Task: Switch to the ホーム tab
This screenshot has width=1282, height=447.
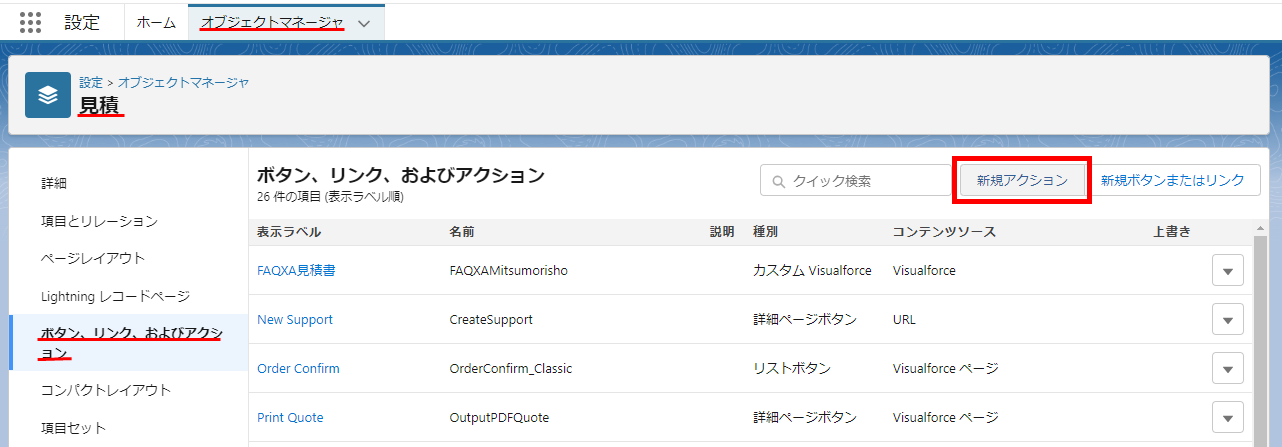Action: (156, 22)
